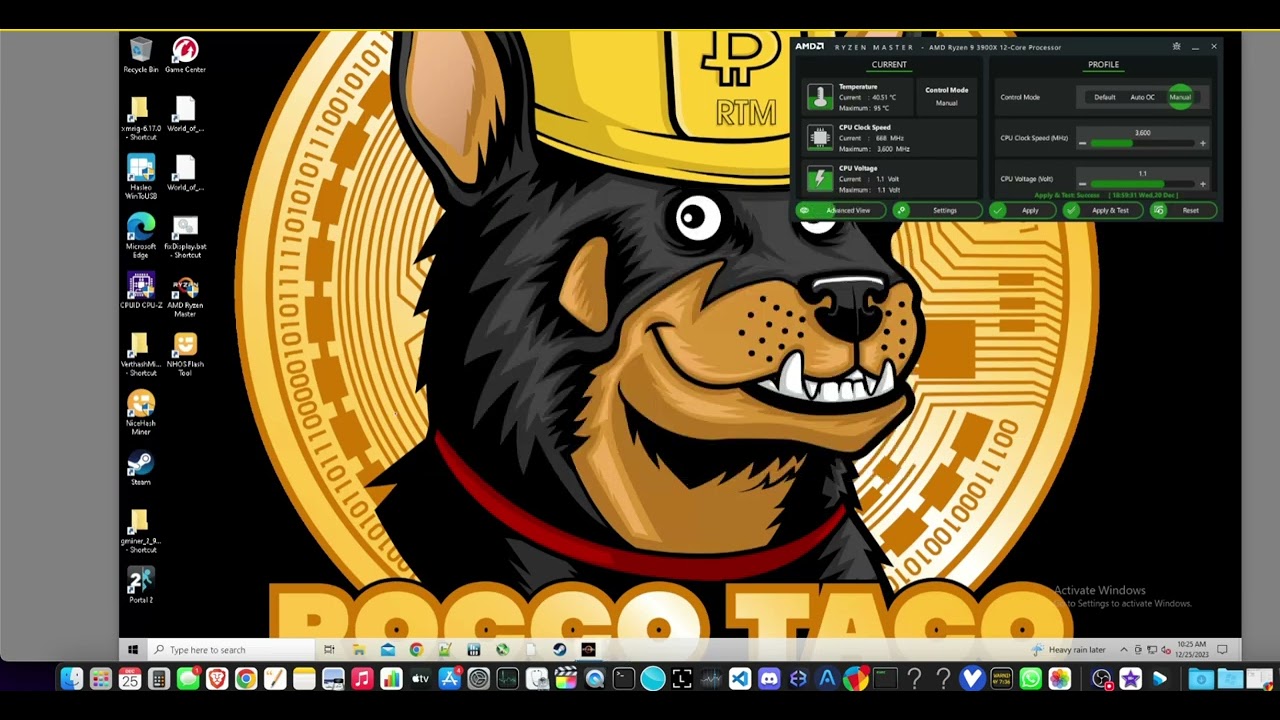Open Messages app in the dock
This screenshot has height=720, width=1280.
click(188, 679)
